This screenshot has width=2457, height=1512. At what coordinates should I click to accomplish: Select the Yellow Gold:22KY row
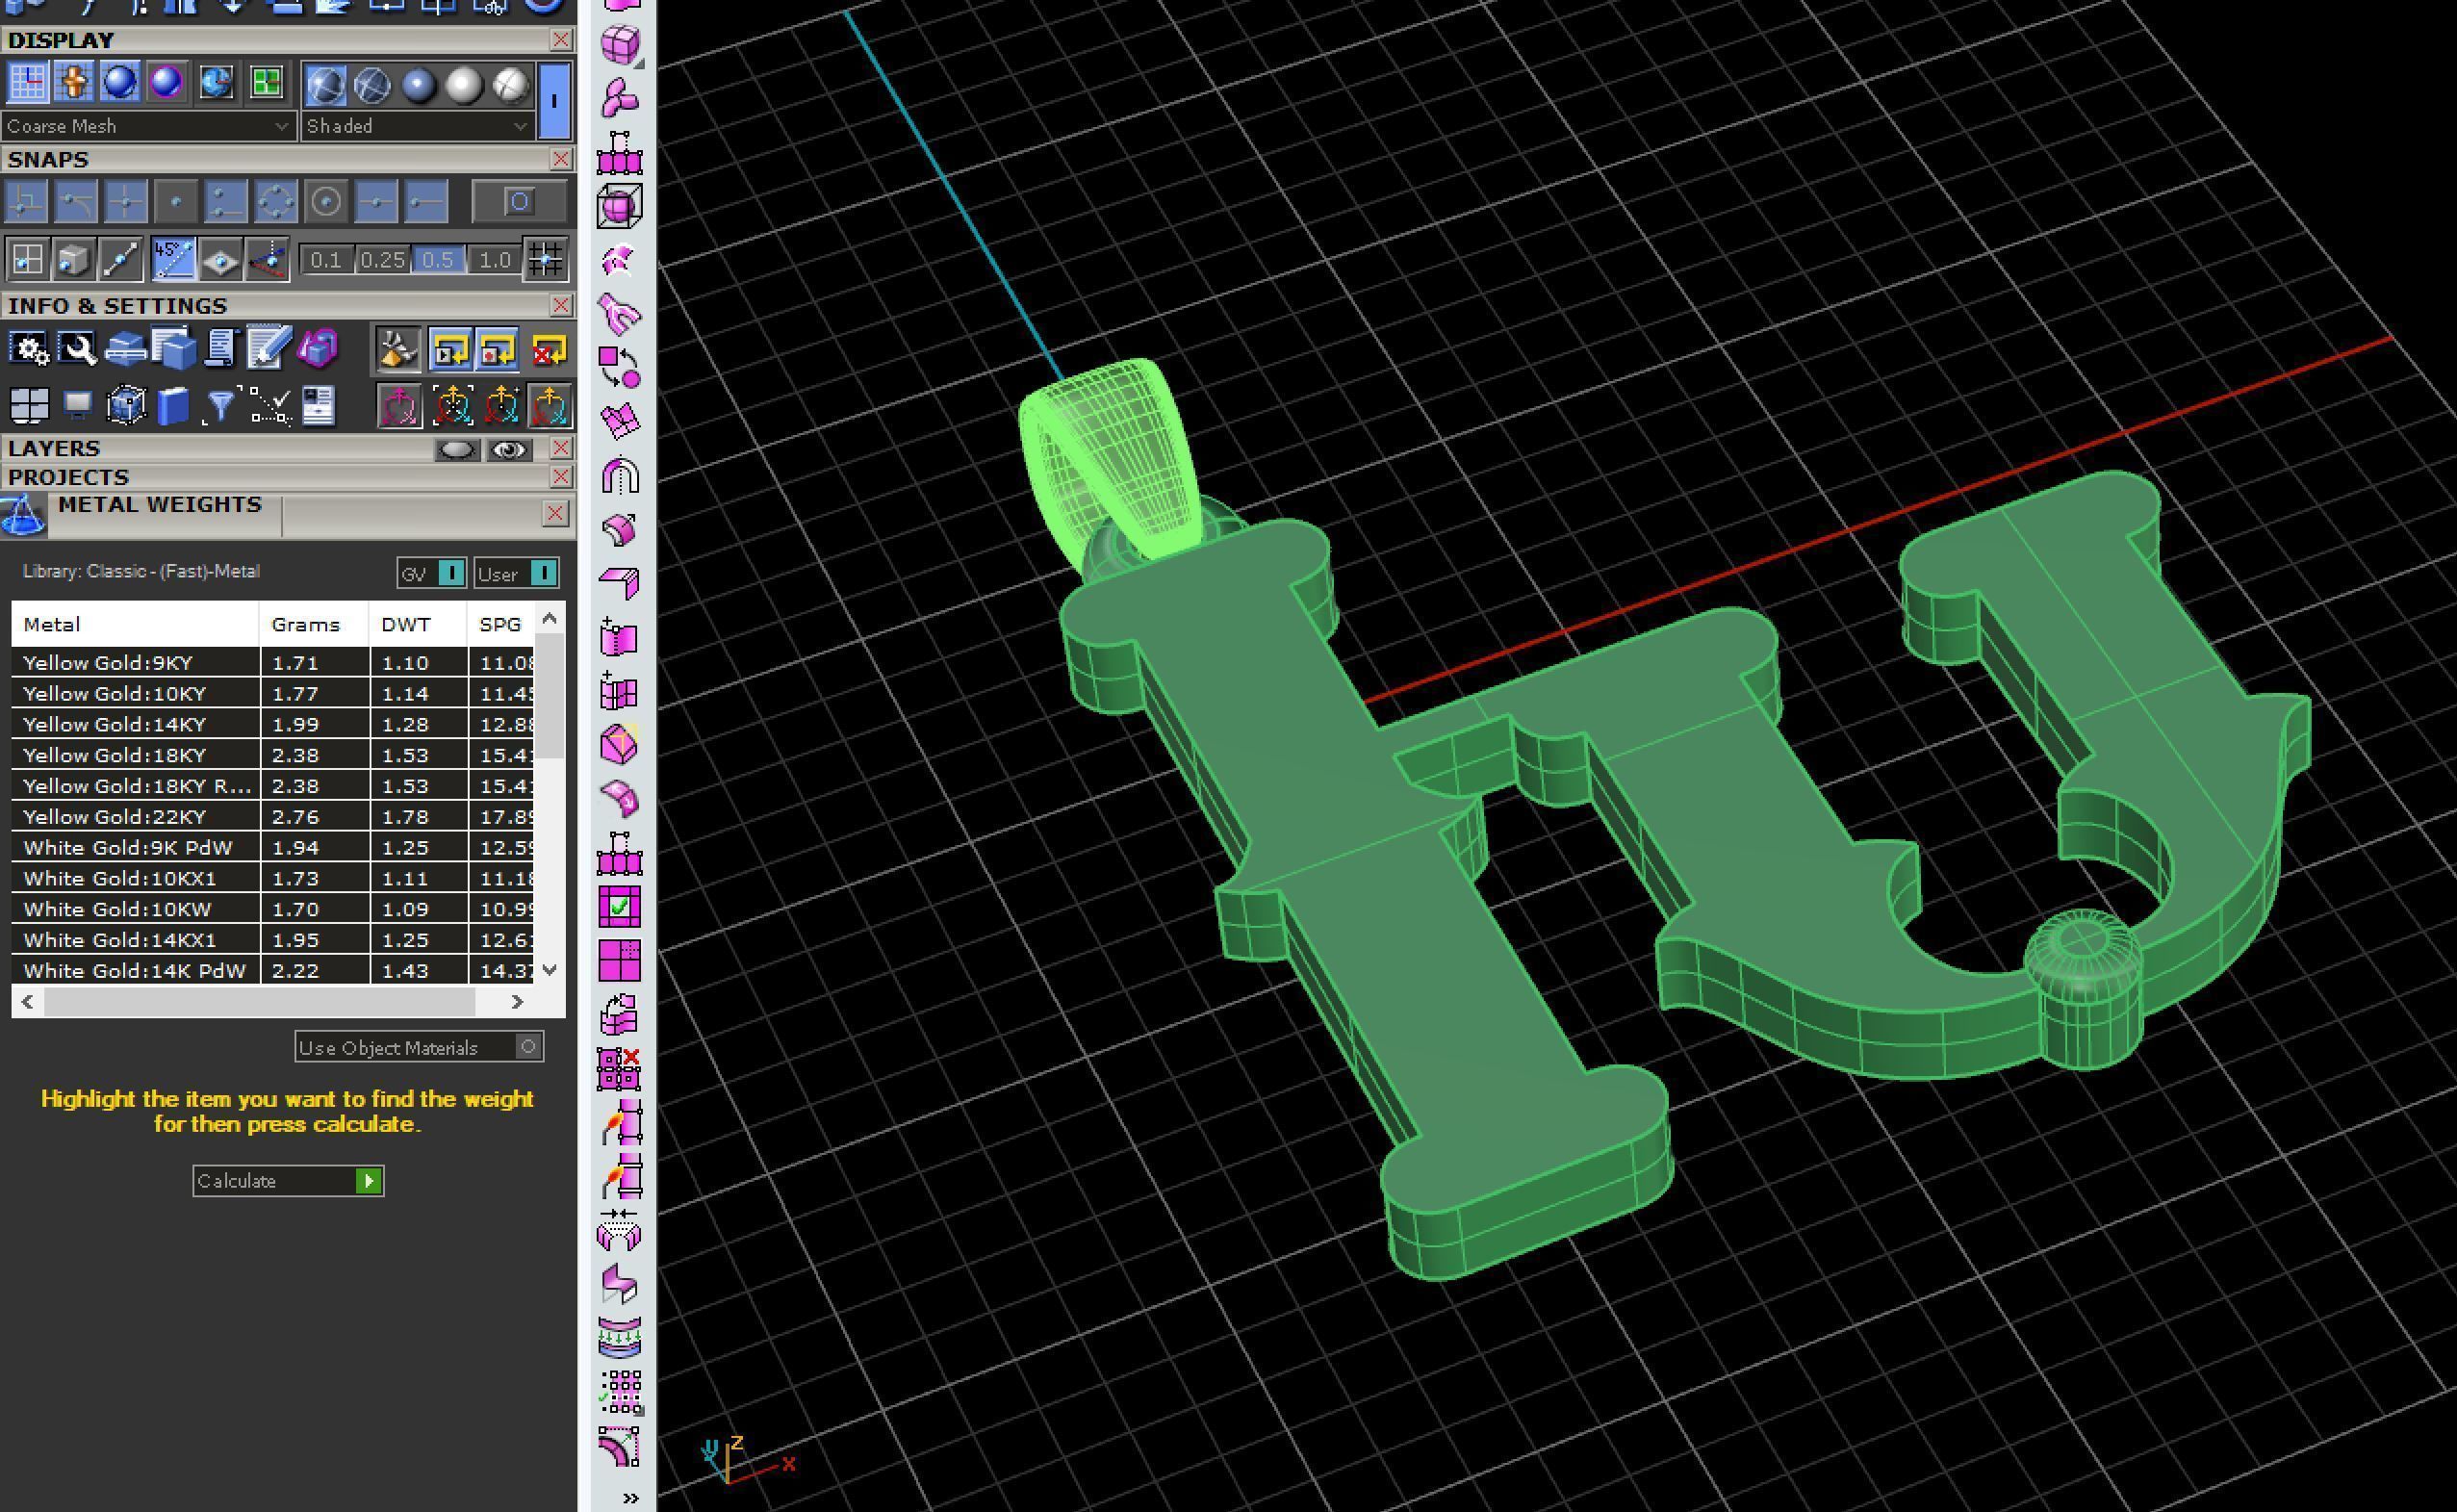point(272,816)
